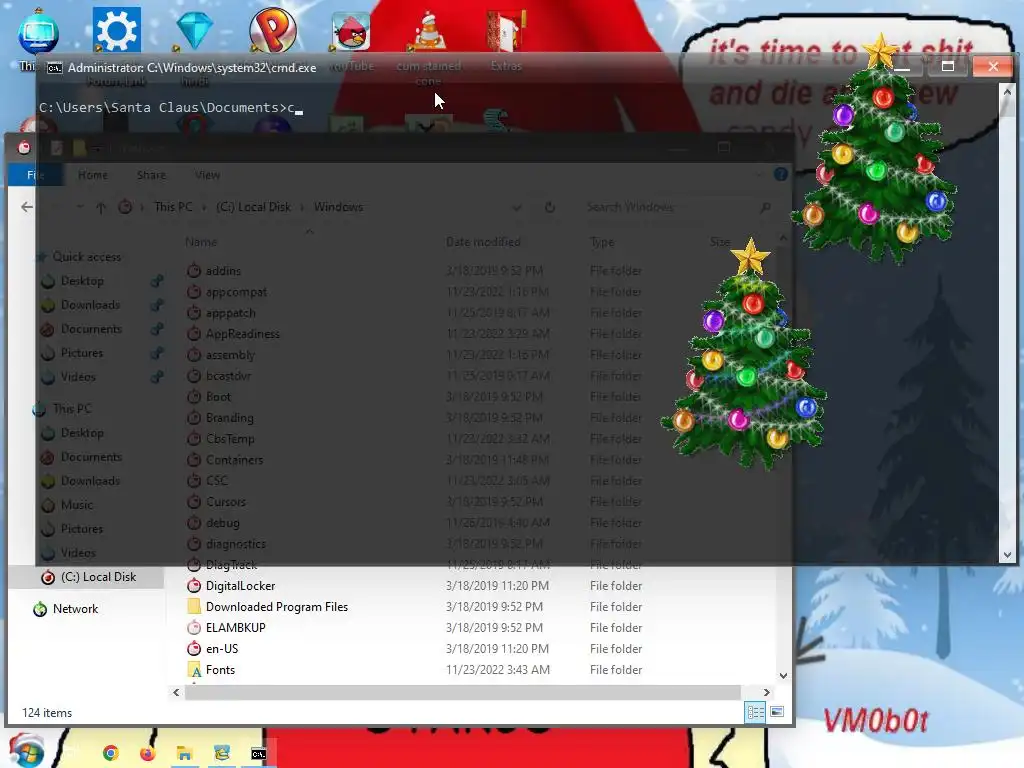Select the Downloaded Program Files folder icon
The height and width of the screenshot is (768, 1024).
[194, 607]
